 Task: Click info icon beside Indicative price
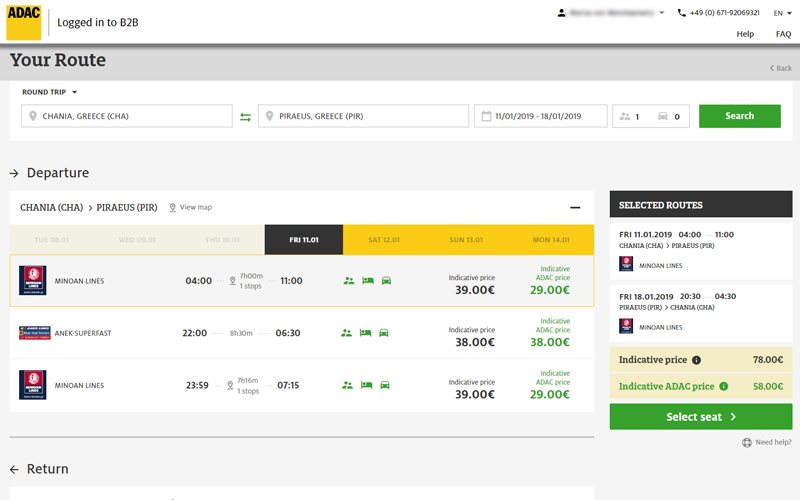pos(696,360)
